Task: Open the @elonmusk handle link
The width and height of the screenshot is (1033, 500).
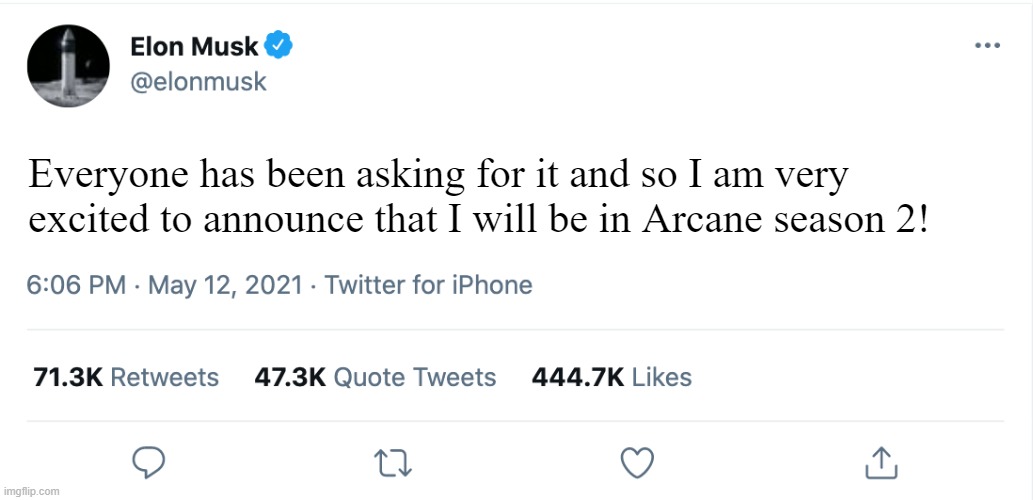Action: 198,81
